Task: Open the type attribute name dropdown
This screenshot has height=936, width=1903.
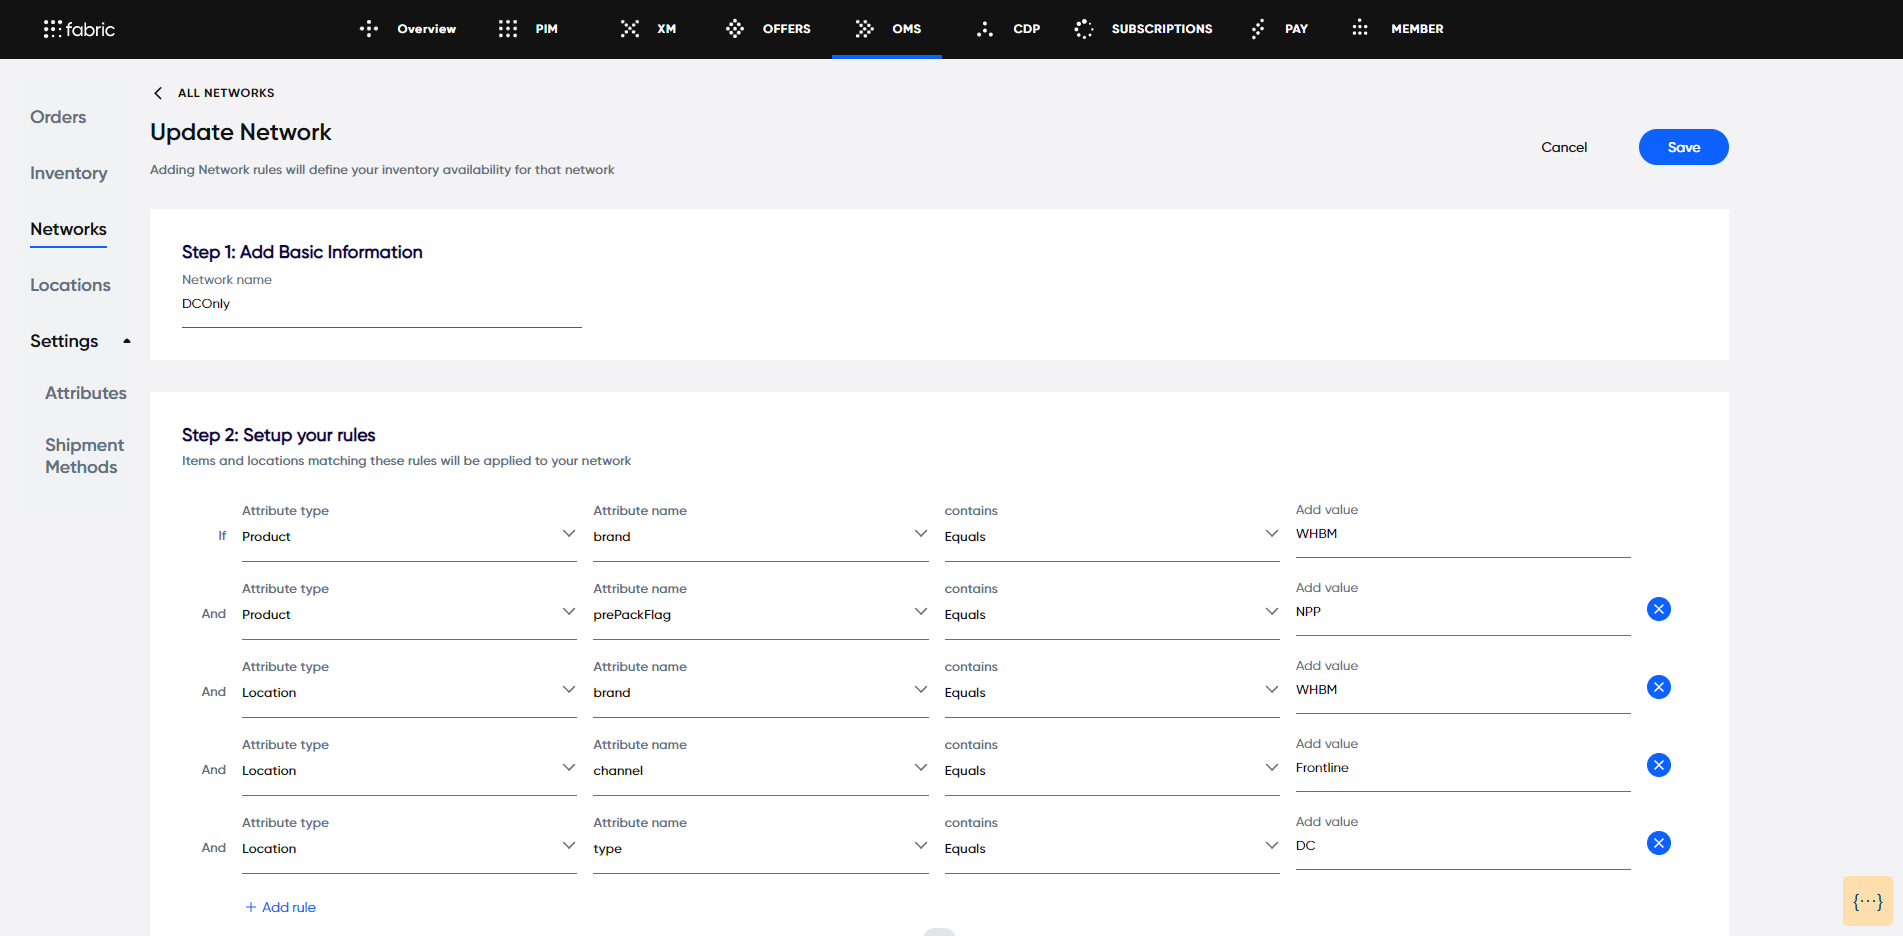Action: [x=761, y=849]
